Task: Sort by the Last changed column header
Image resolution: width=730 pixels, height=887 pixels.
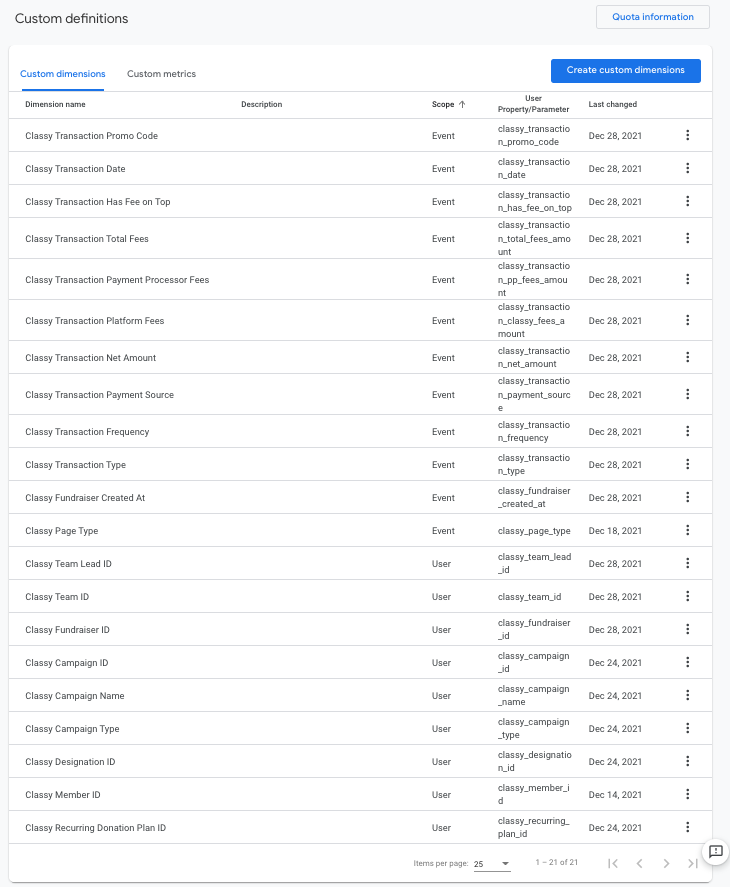Action: tap(613, 104)
